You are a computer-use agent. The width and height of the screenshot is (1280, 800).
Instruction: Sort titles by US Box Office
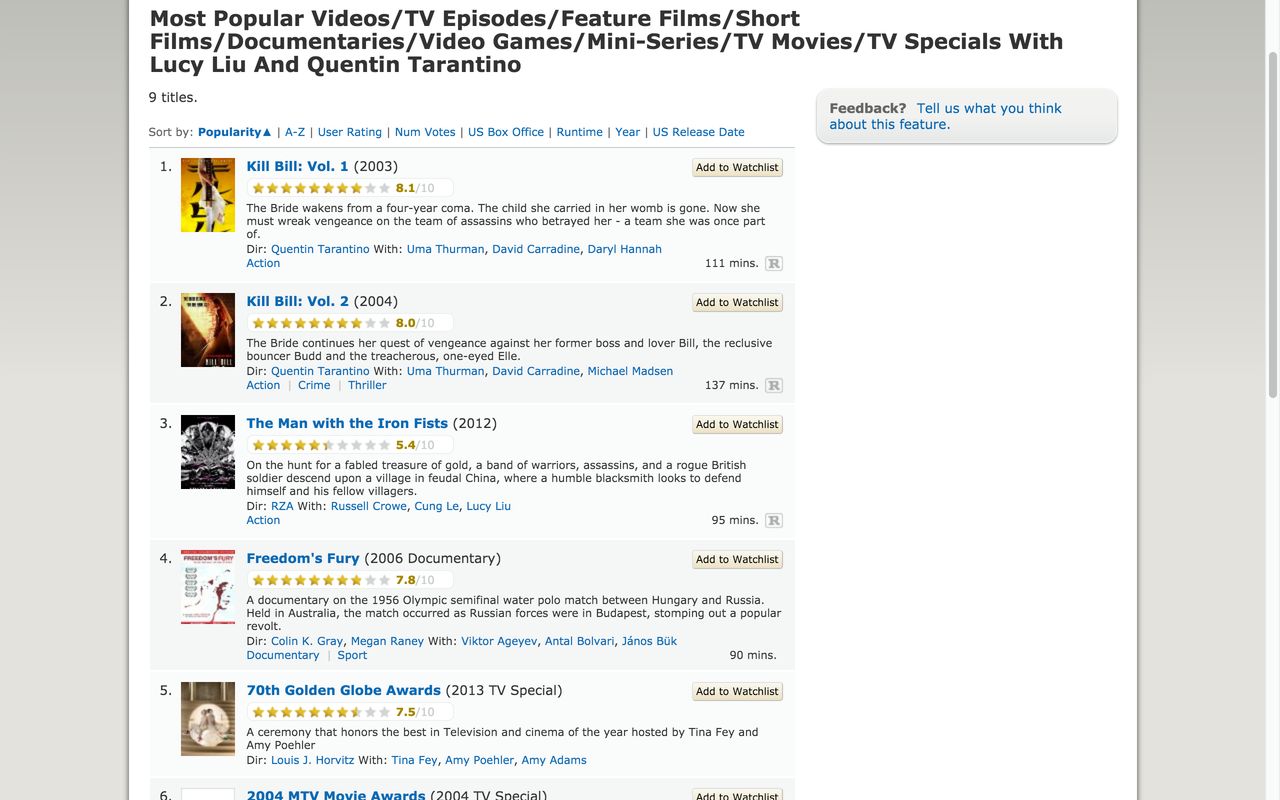506,132
